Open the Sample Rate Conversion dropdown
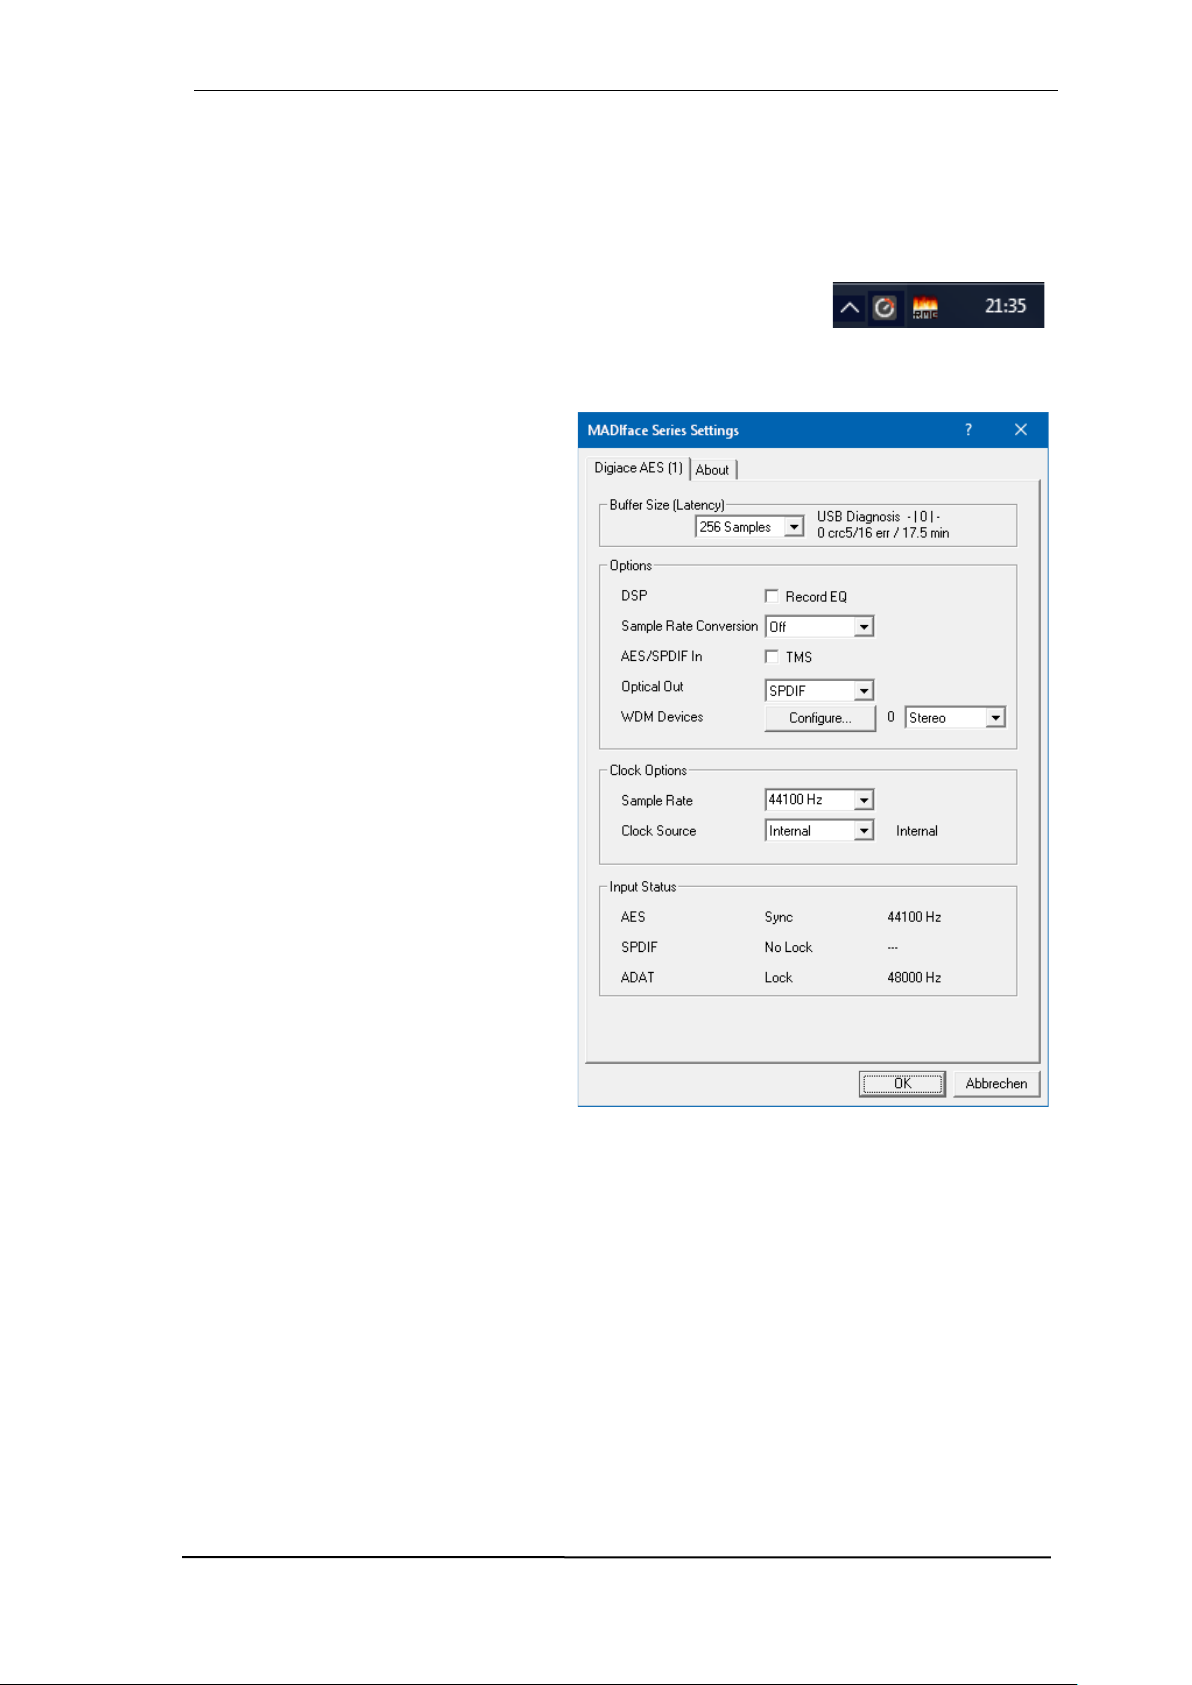The height and width of the screenshot is (1685, 1192). click(x=820, y=627)
